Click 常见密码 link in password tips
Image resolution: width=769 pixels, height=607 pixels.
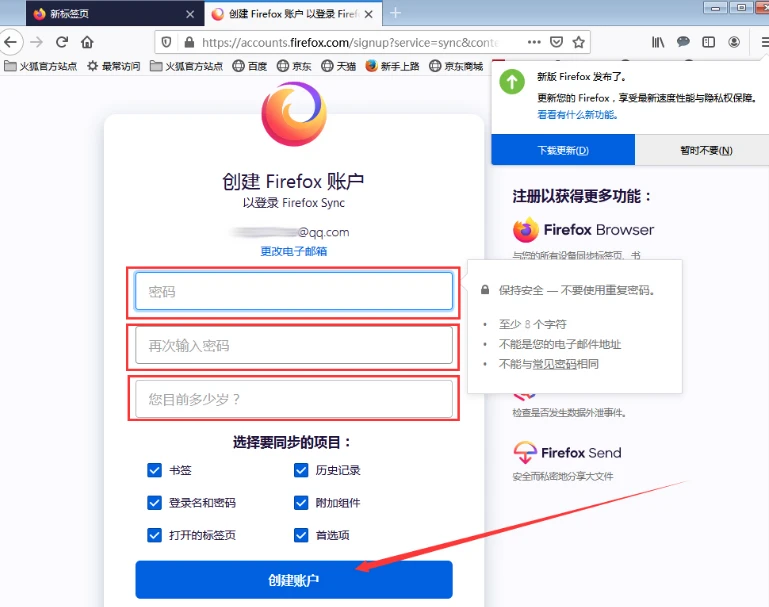(554, 364)
